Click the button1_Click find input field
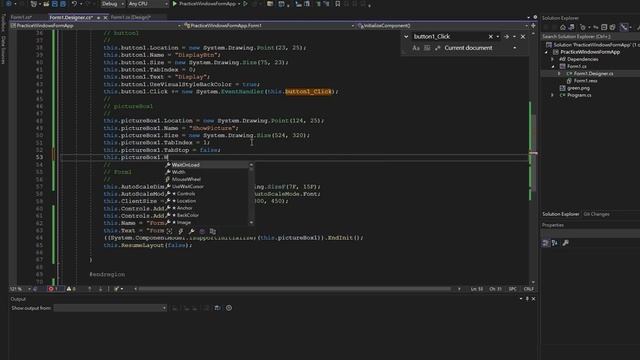 449,37
